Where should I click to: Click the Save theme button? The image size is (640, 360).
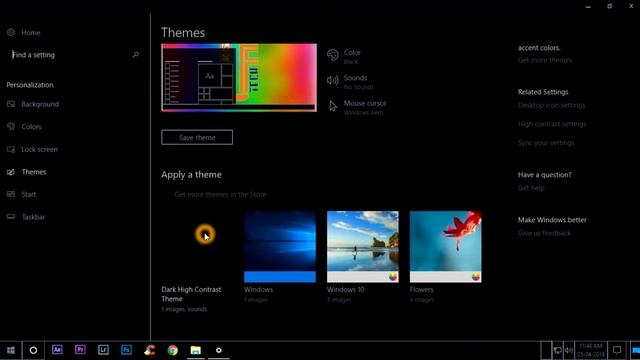(197, 138)
